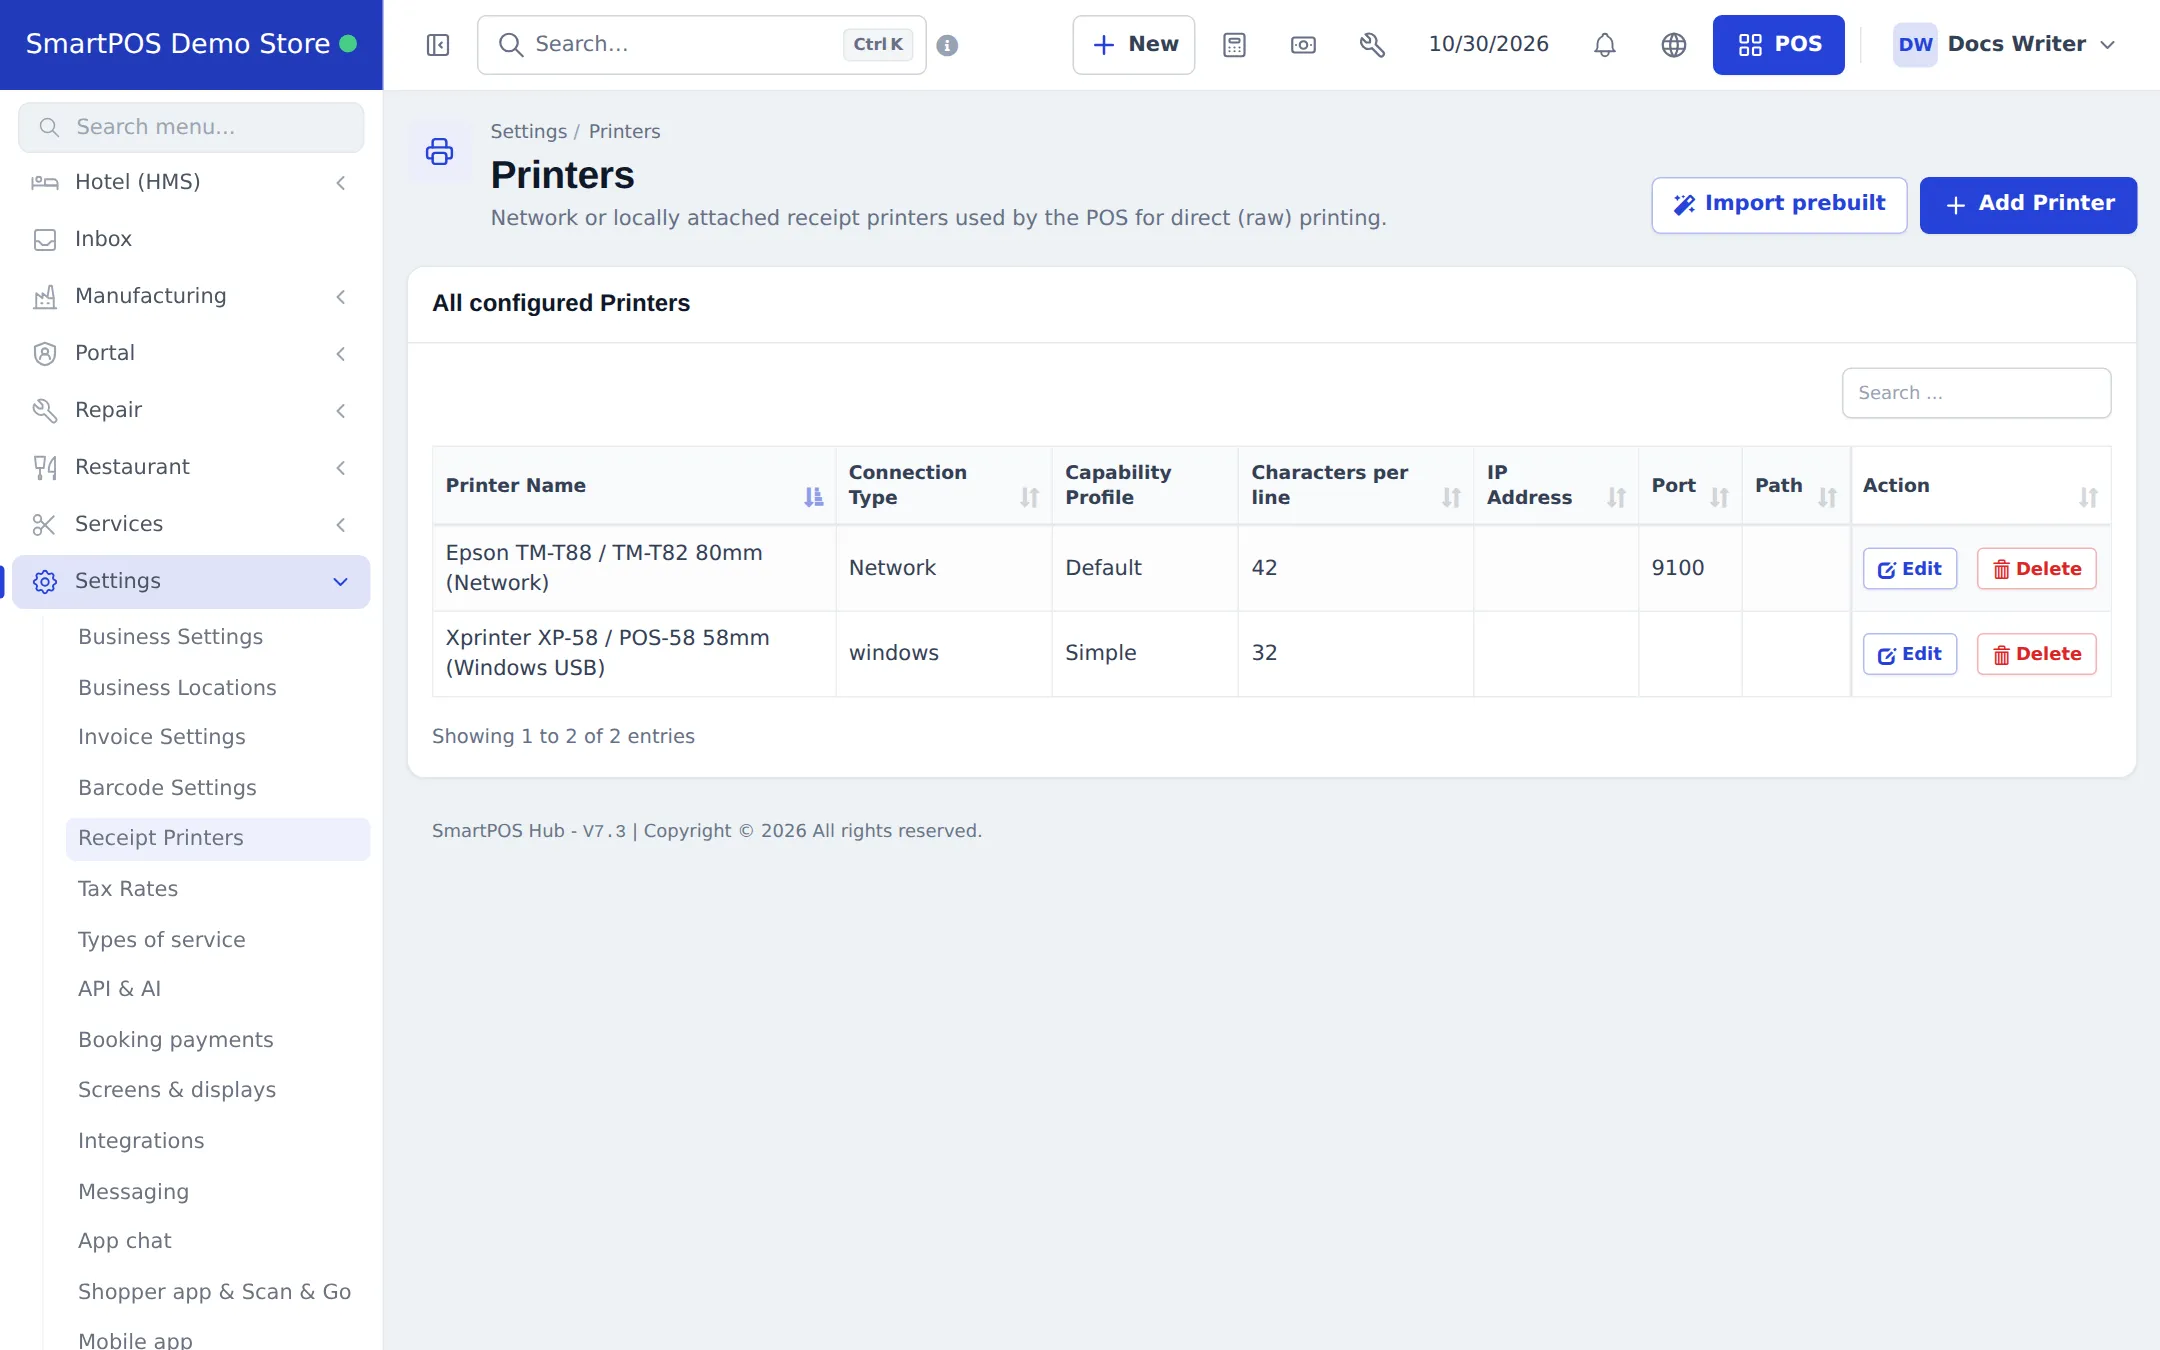
Task: Open the Inbox menu item
Action: pyautogui.click(x=190, y=239)
